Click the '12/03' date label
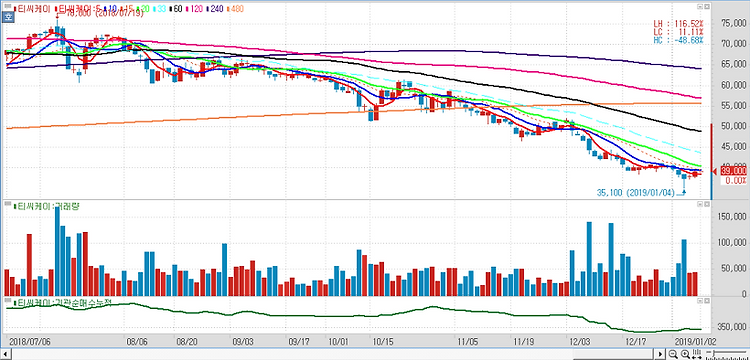 coord(580,342)
